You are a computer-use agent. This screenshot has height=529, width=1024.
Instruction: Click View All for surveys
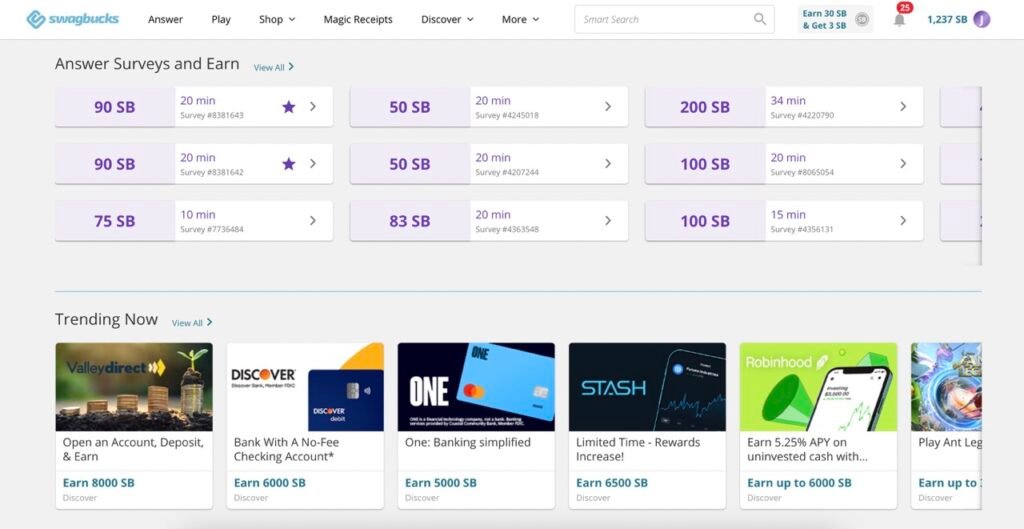click(274, 67)
